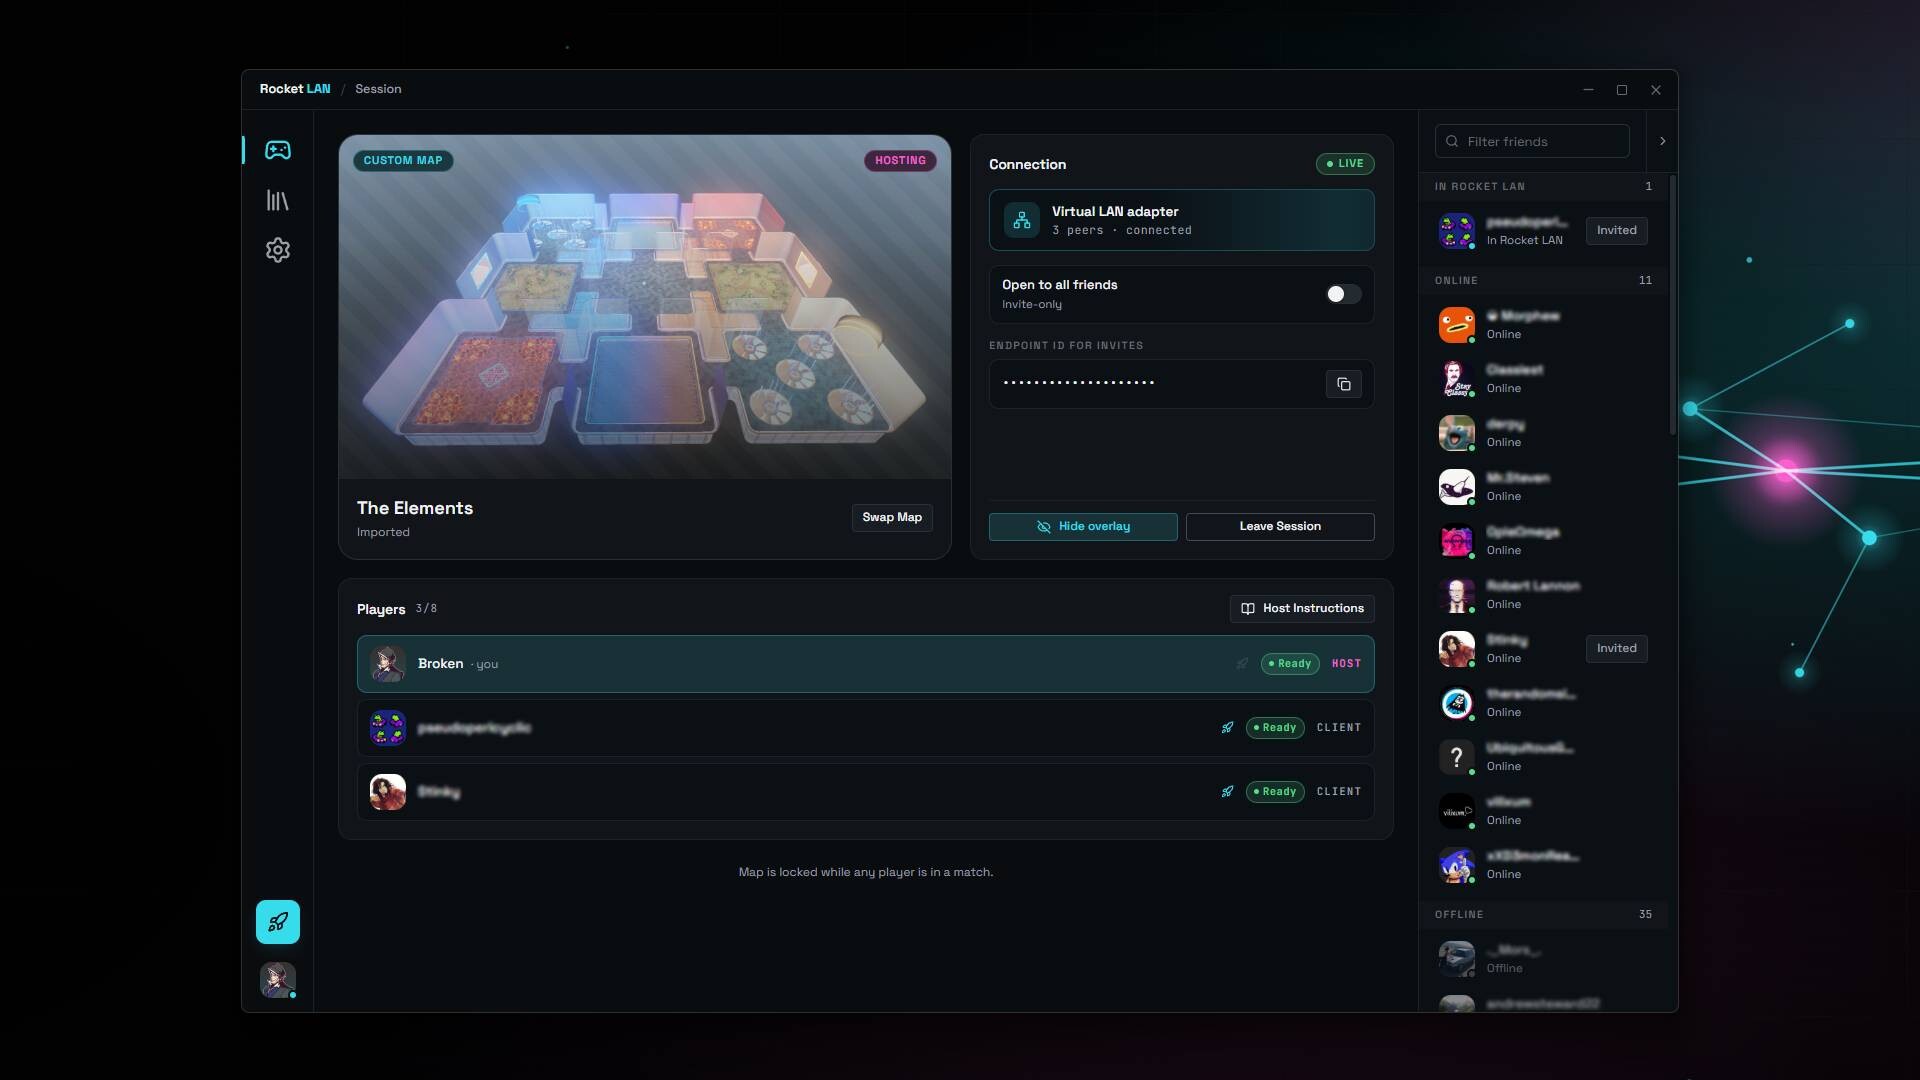Copy the endpoint ID for invites

coord(1343,384)
